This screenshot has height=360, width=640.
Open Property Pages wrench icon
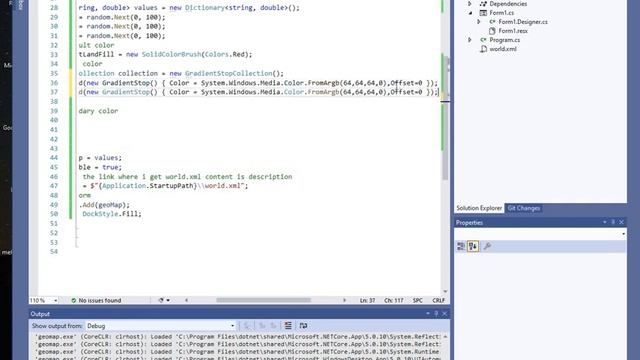487,246
